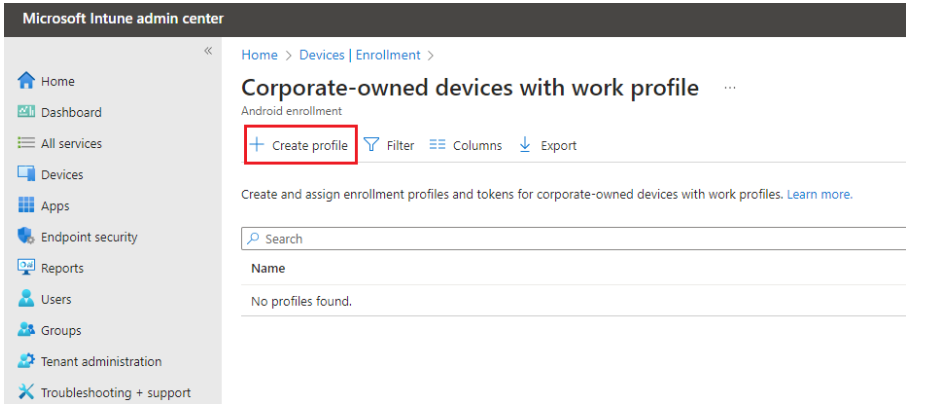
Task: Select the All services list icon
Action: (x=26, y=143)
